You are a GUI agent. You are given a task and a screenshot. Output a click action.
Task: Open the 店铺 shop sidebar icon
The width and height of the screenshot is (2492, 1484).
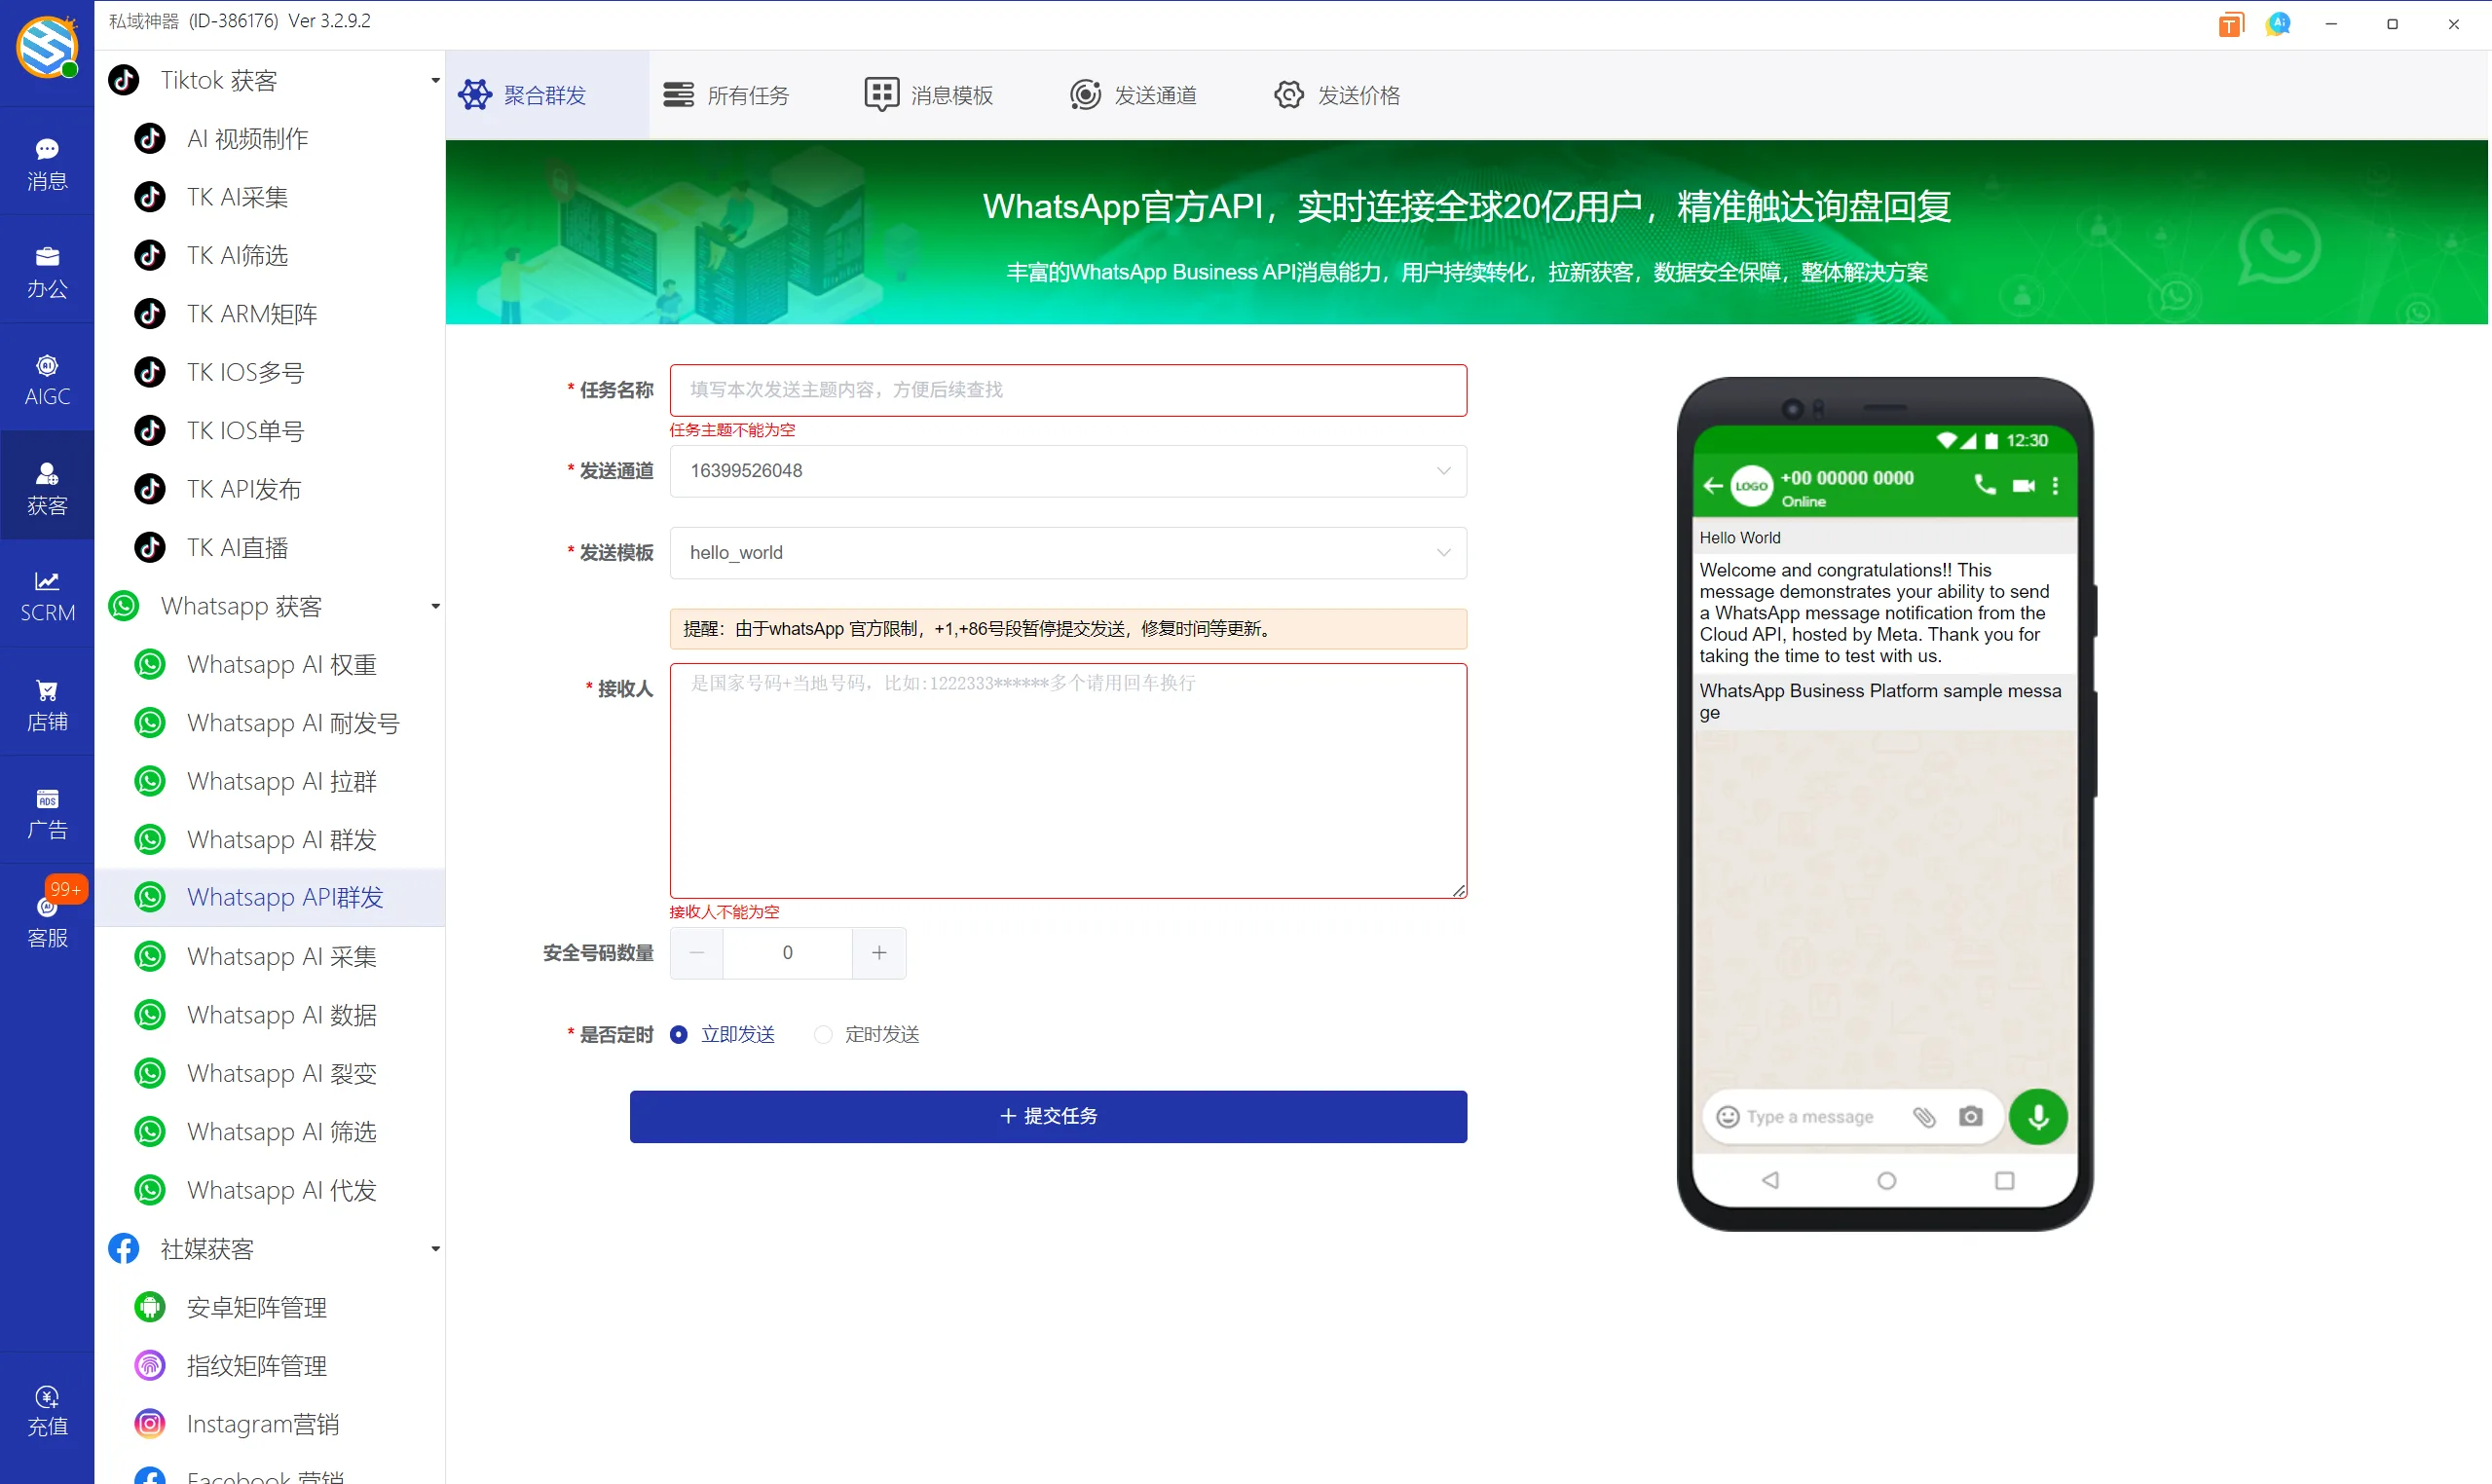pos(46,703)
